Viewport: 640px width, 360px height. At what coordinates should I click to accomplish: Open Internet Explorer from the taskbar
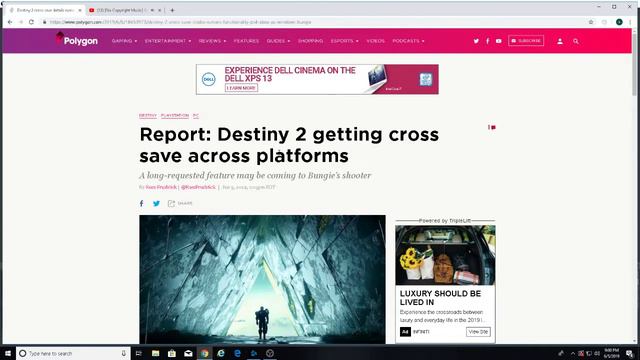pyautogui.click(x=221, y=353)
